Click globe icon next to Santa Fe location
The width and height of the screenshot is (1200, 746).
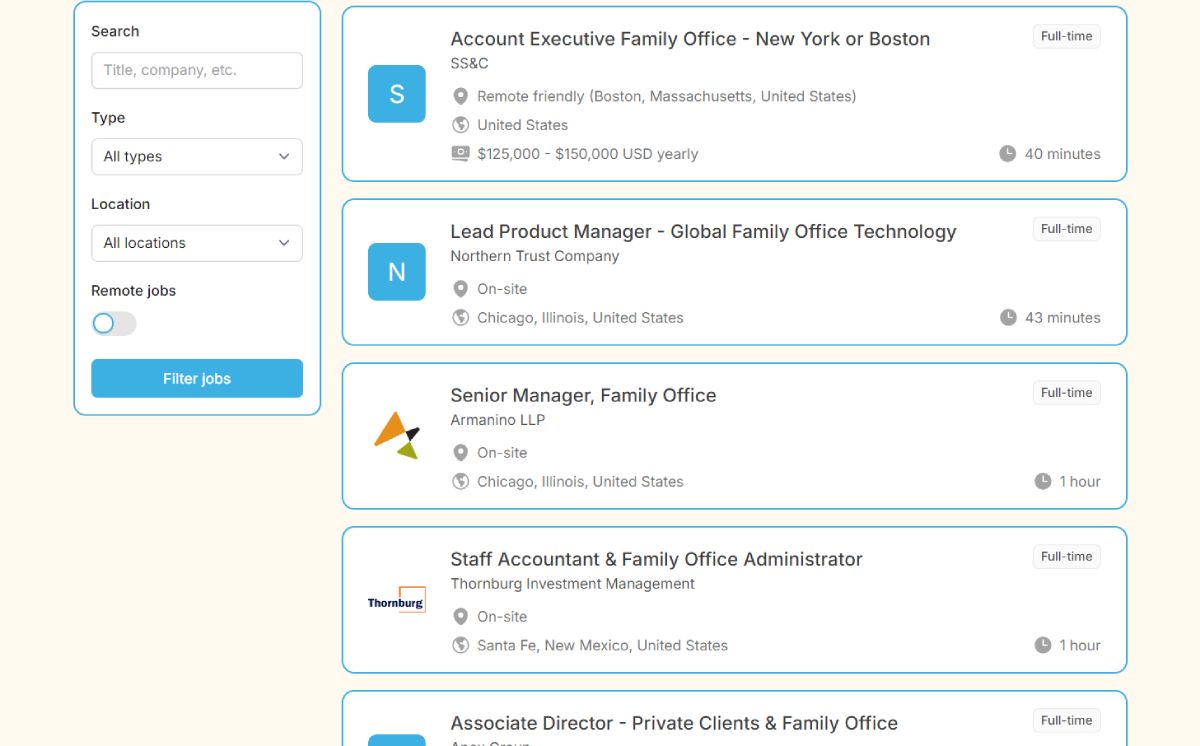[460, 646]
